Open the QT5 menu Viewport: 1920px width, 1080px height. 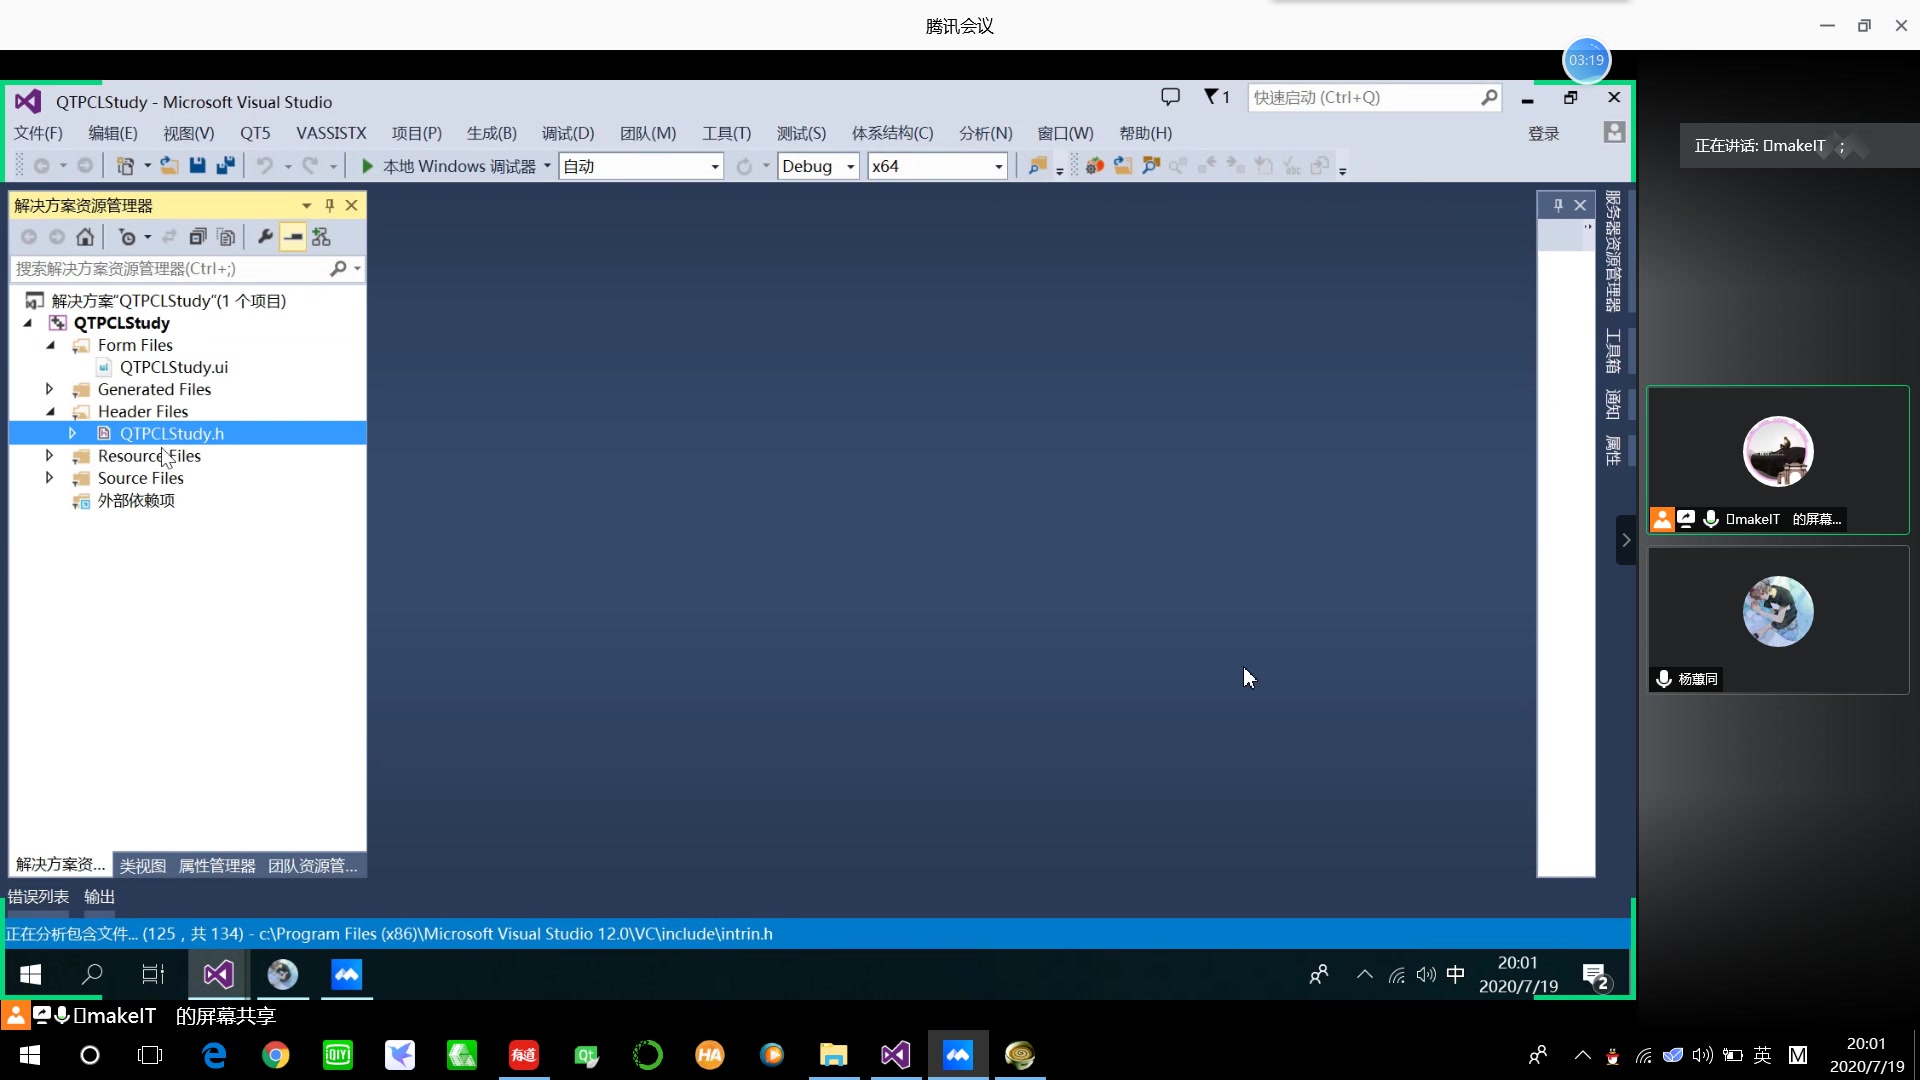(x=255, y=132)
